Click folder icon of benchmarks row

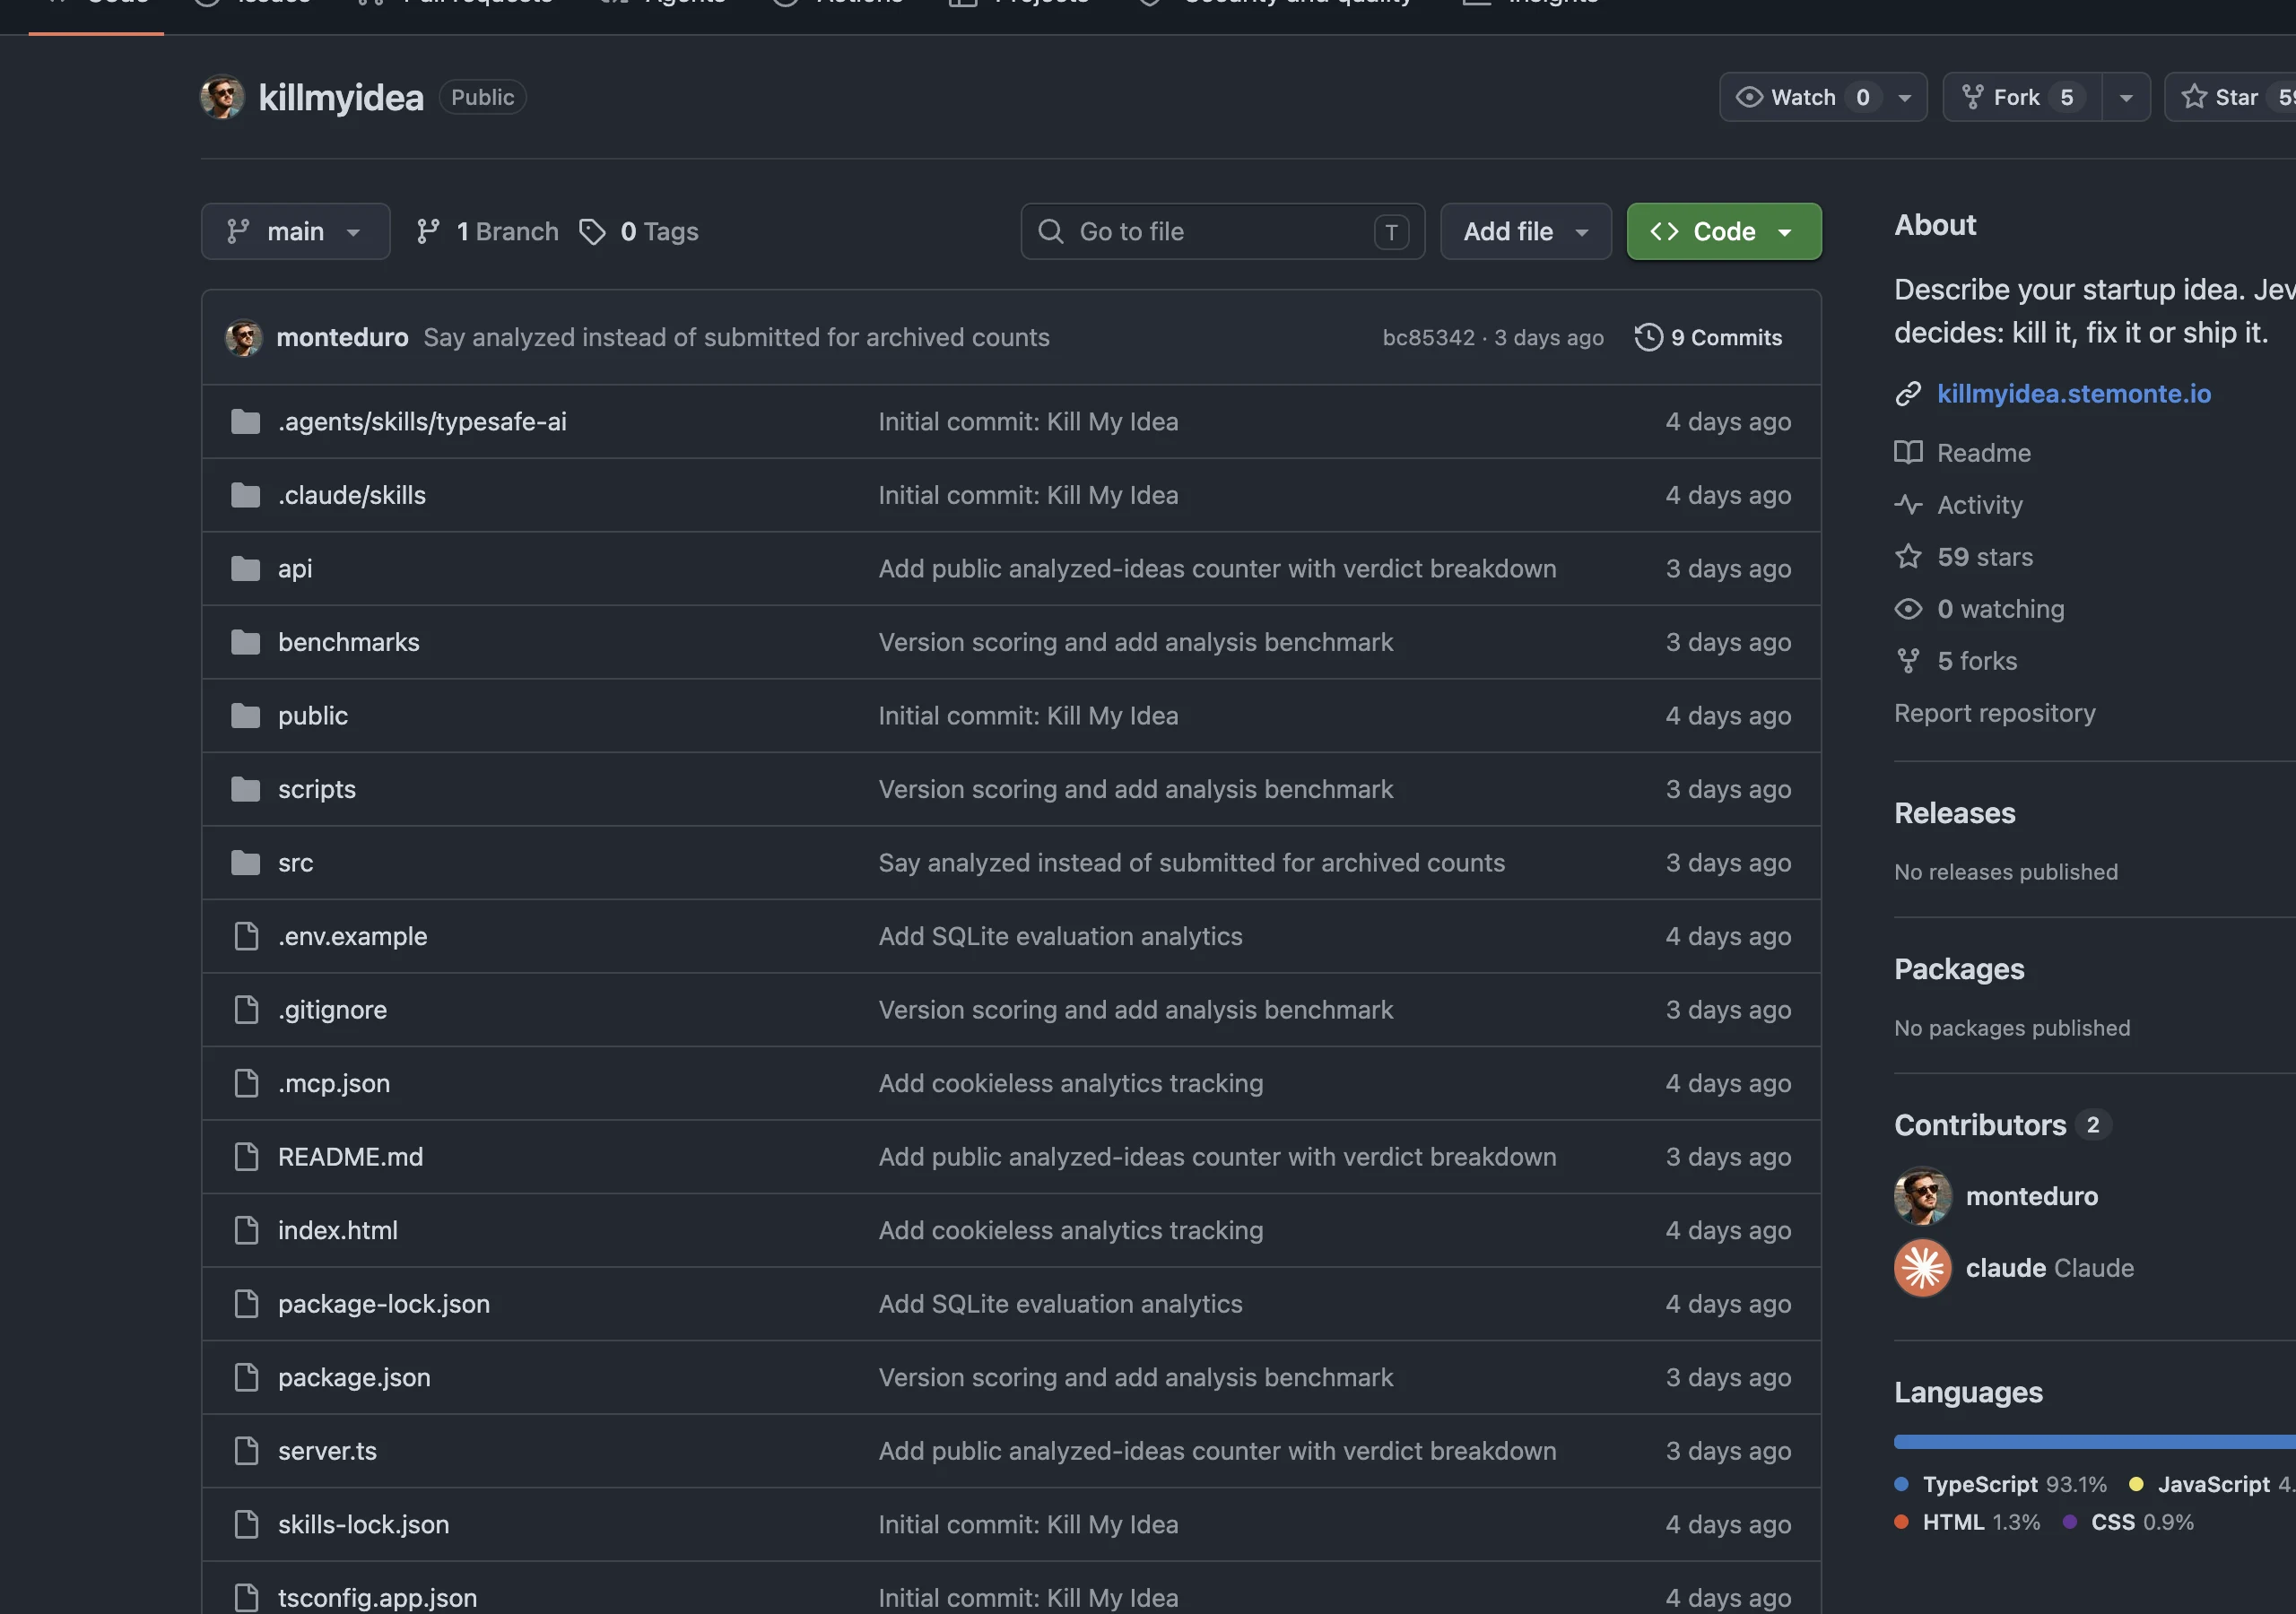246,642
